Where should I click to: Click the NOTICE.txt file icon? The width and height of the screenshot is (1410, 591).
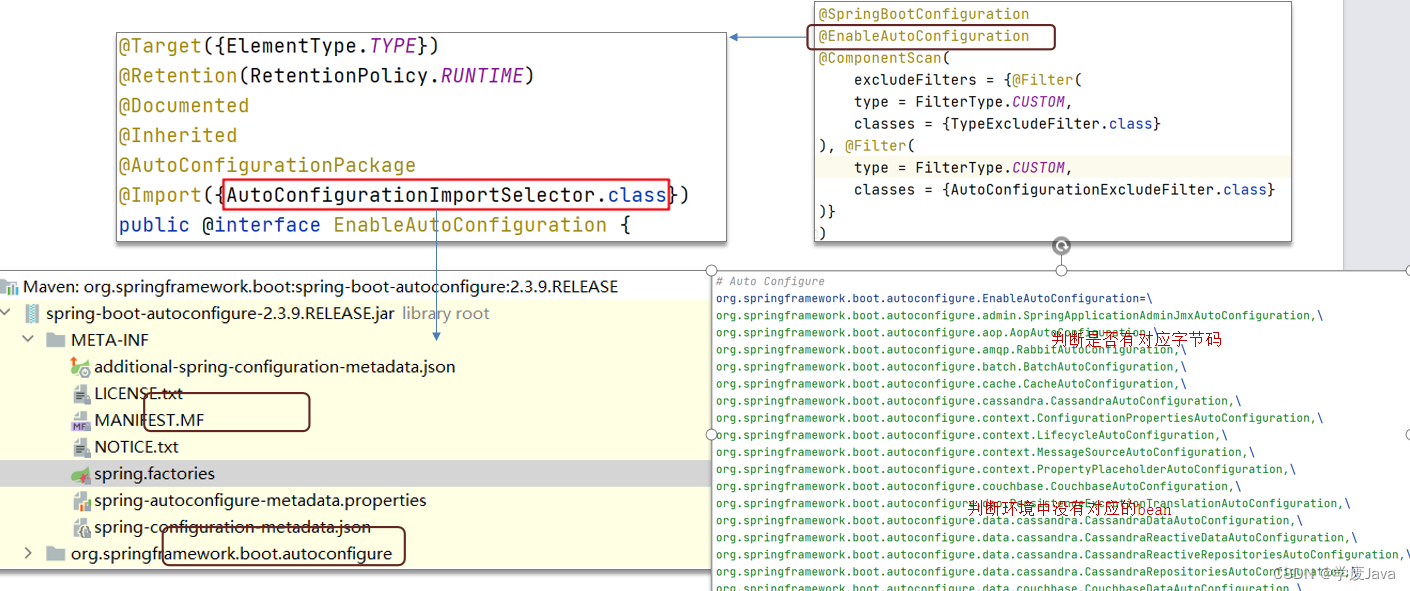tap(80, 447)
